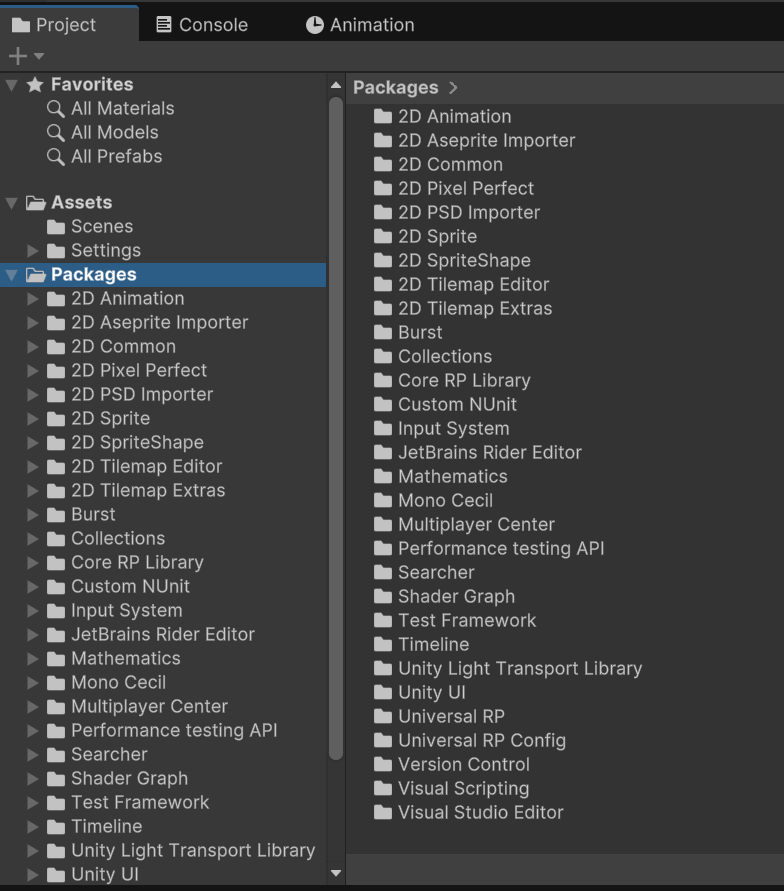Click the 2D Animation folder icon in right pane
The width and height of the screenshot is (784, 891).
[x=383, y=116]
